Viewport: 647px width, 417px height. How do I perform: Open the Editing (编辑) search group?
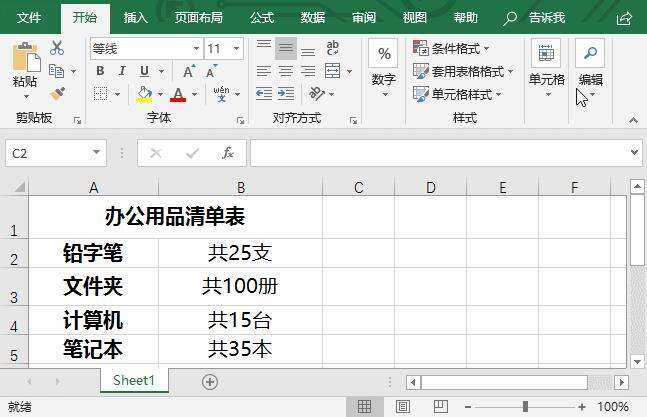pyautogui.click(x=590, y=68)
